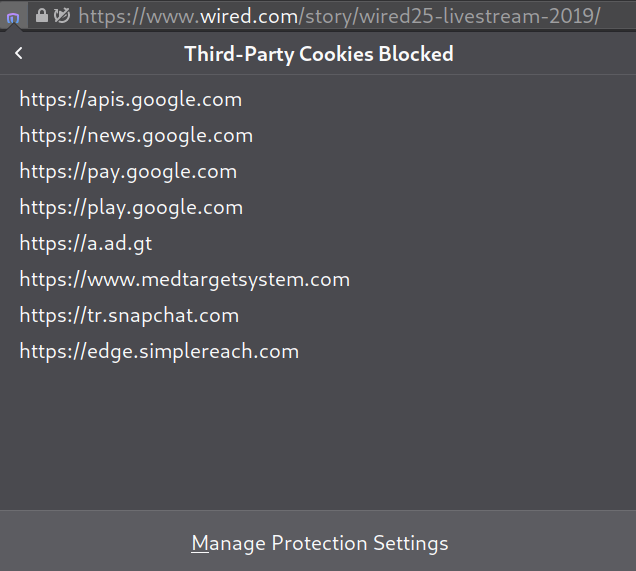Select https://edge.simplereach.com entry
Viewport: 636px width, 571px height.
click(x=159, y=351)
